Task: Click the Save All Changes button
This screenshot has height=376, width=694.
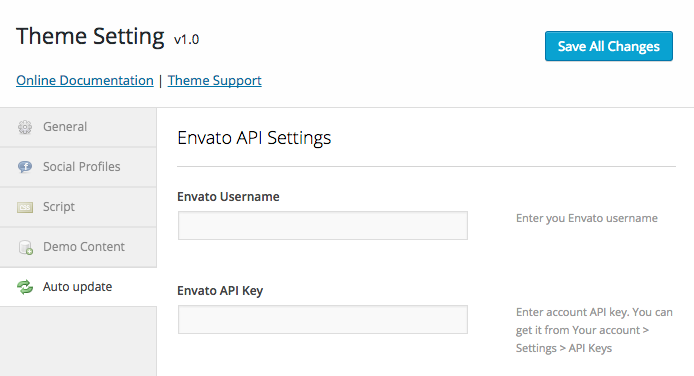Action: click(609, 46)
